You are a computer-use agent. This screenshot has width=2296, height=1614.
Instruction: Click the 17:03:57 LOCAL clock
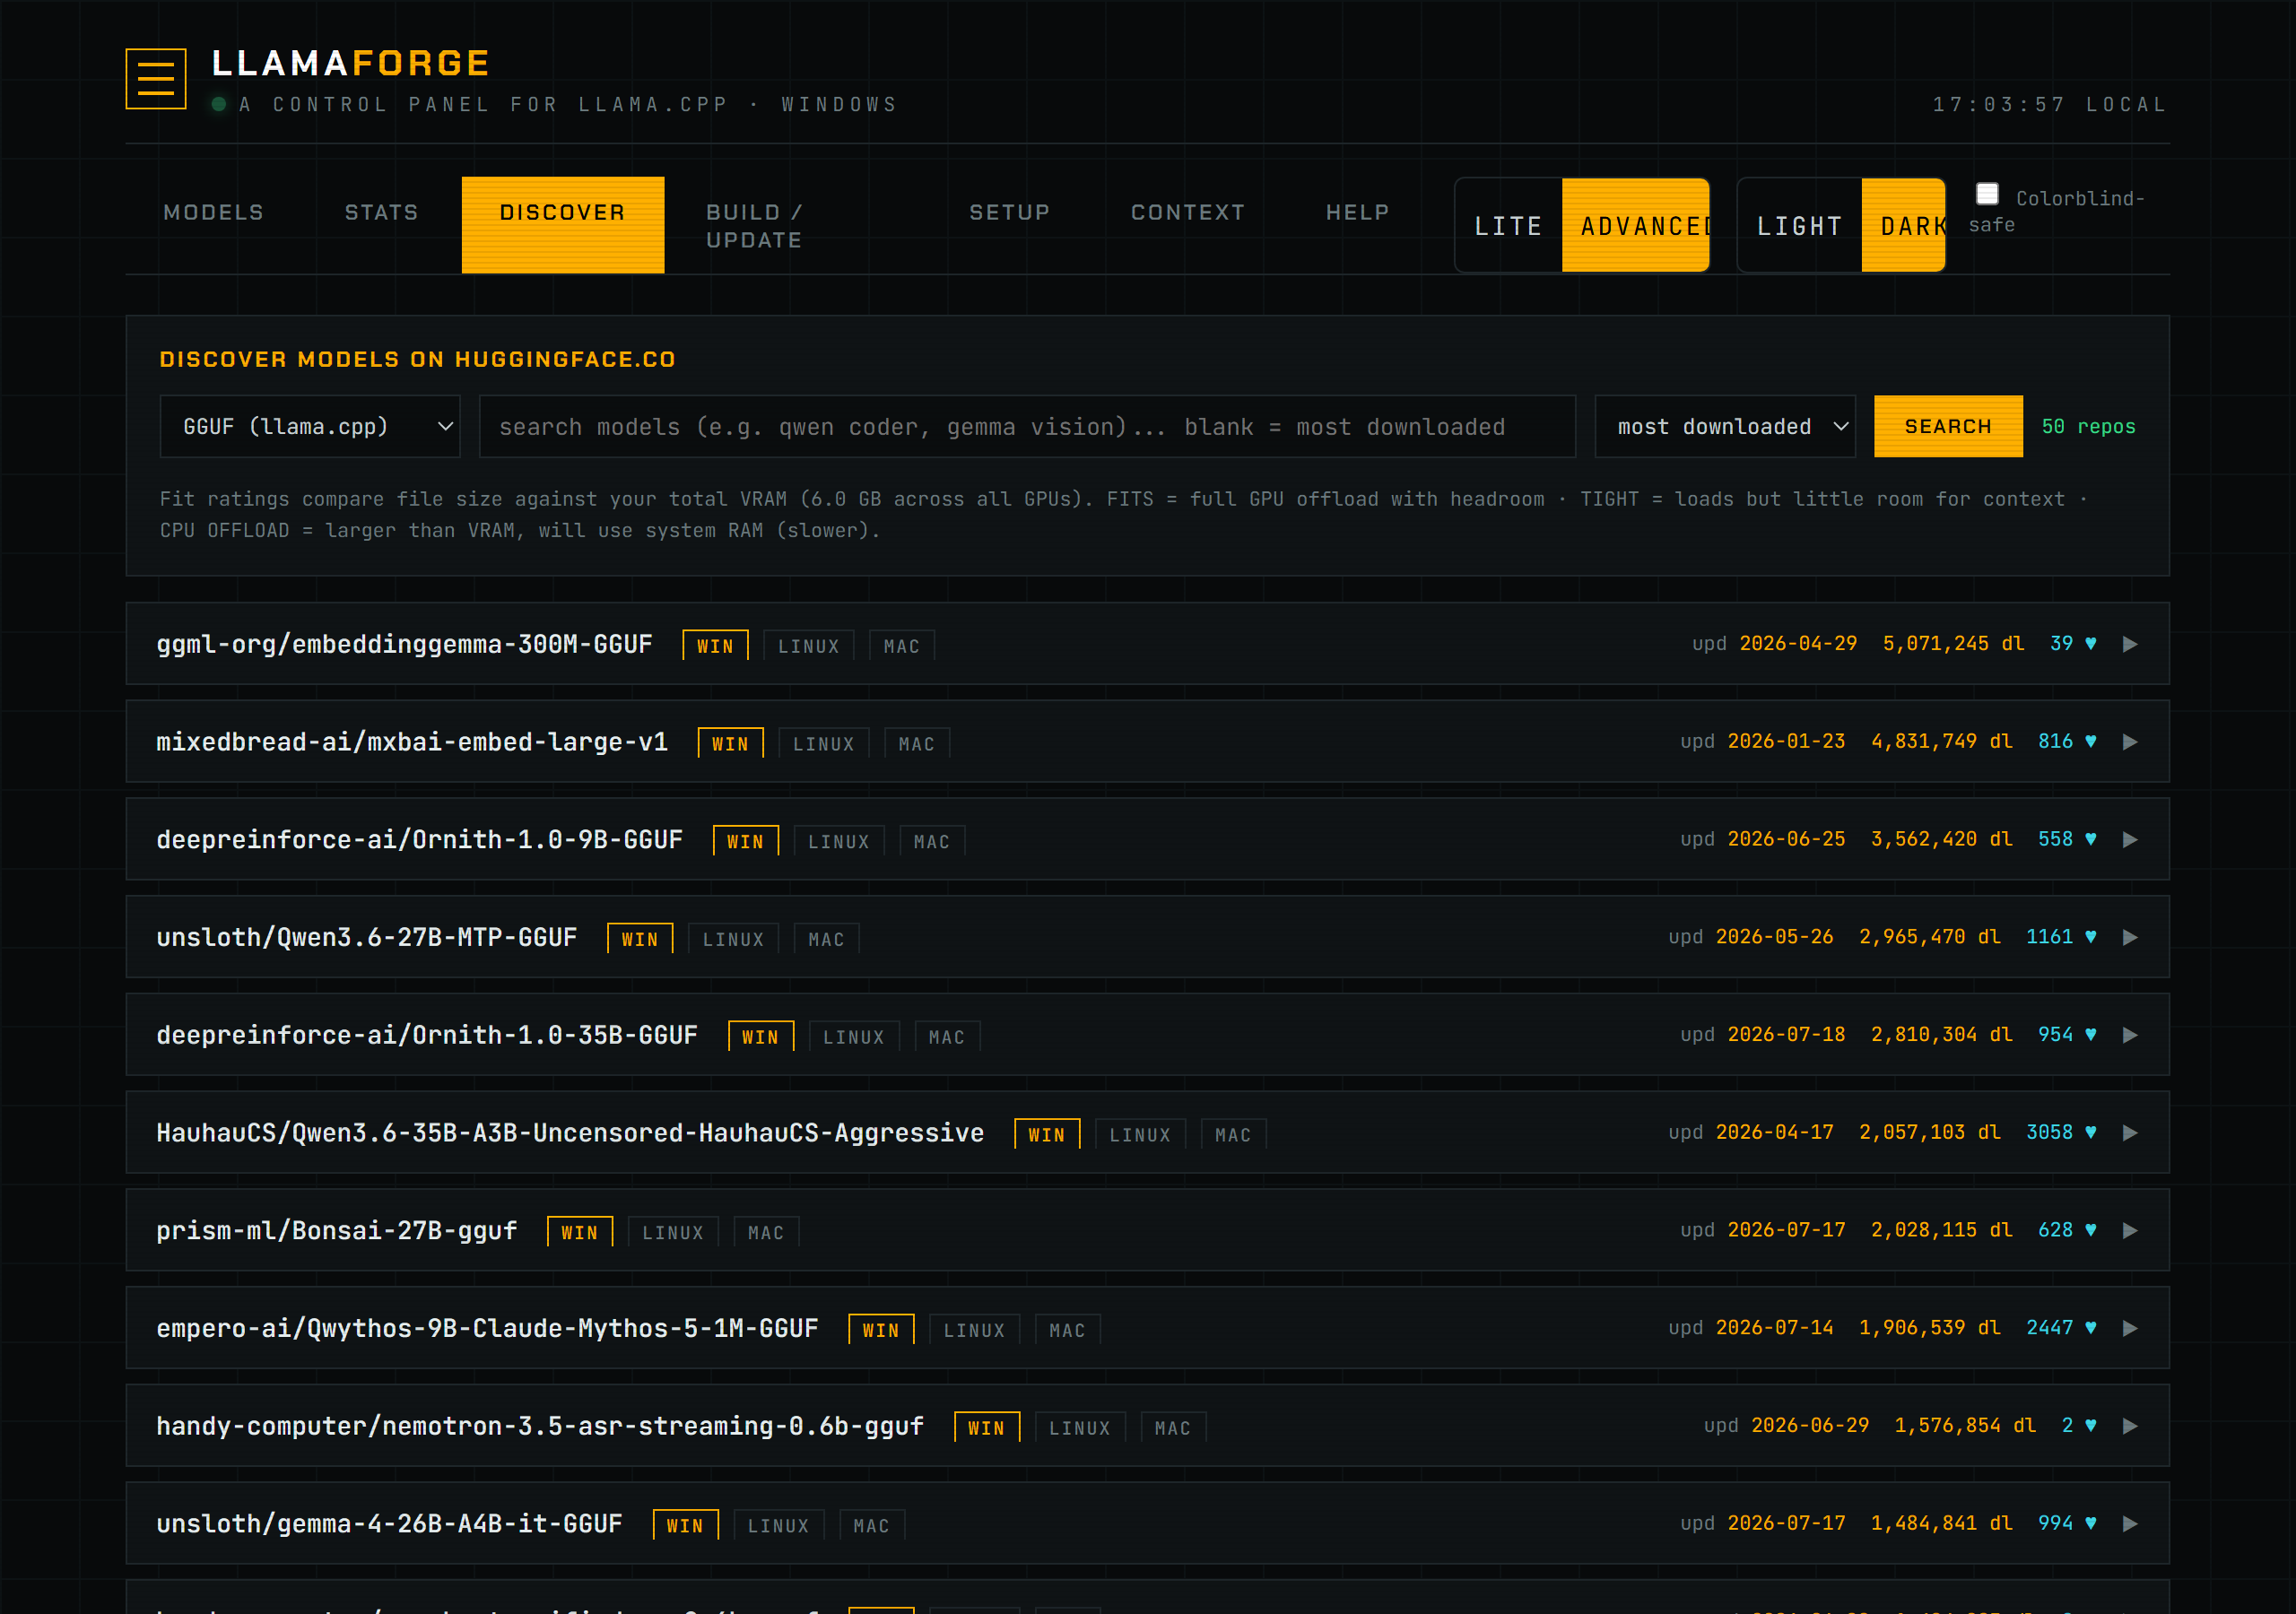pos(2050,104)
